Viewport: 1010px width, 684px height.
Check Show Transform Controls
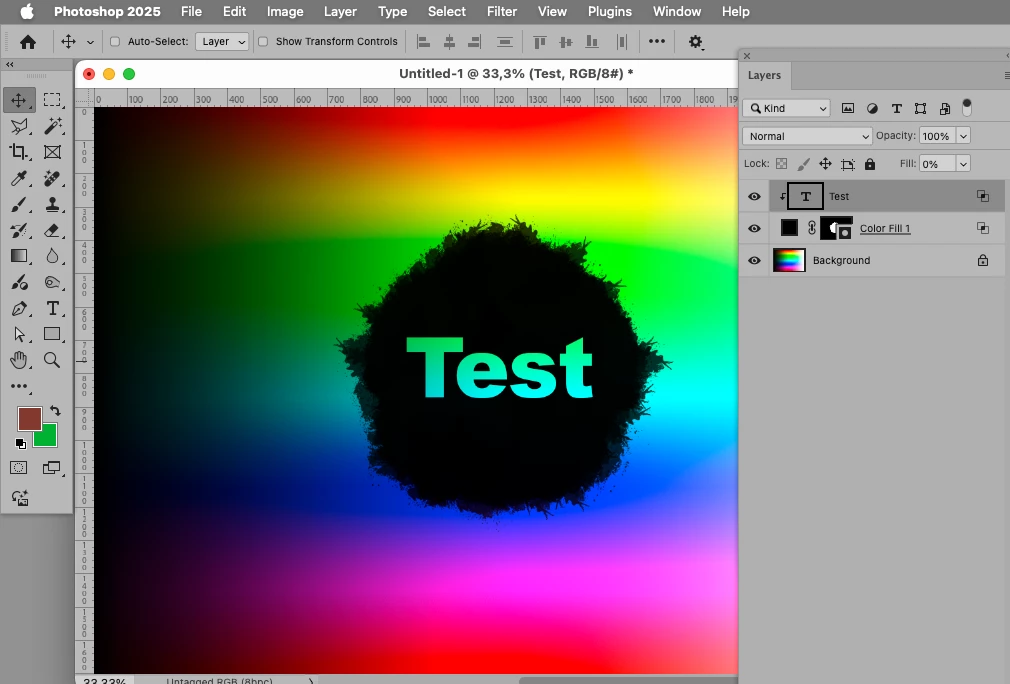click(x=263, y=41)
